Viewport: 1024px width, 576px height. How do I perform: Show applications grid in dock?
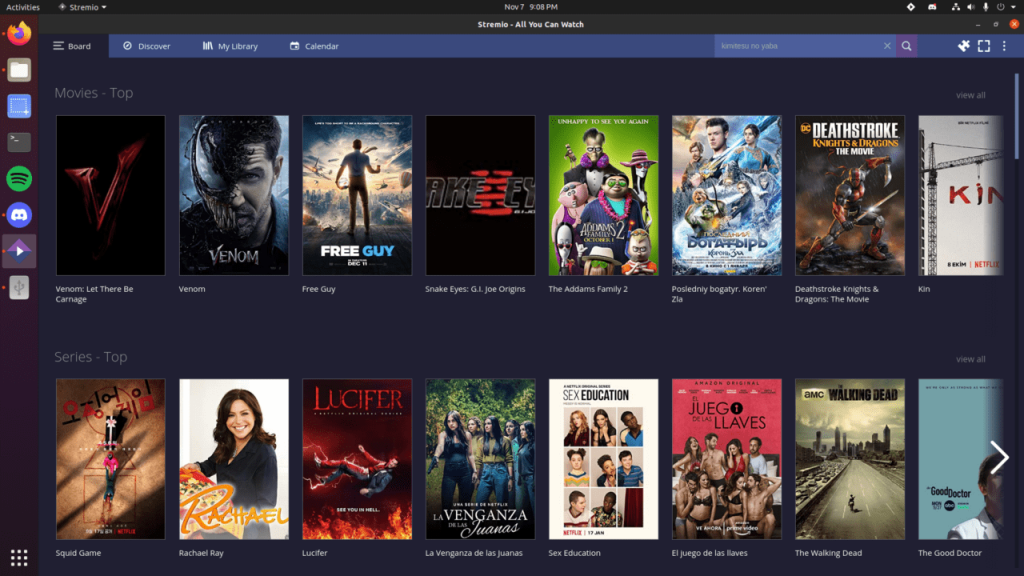click(x=19, y=557)
